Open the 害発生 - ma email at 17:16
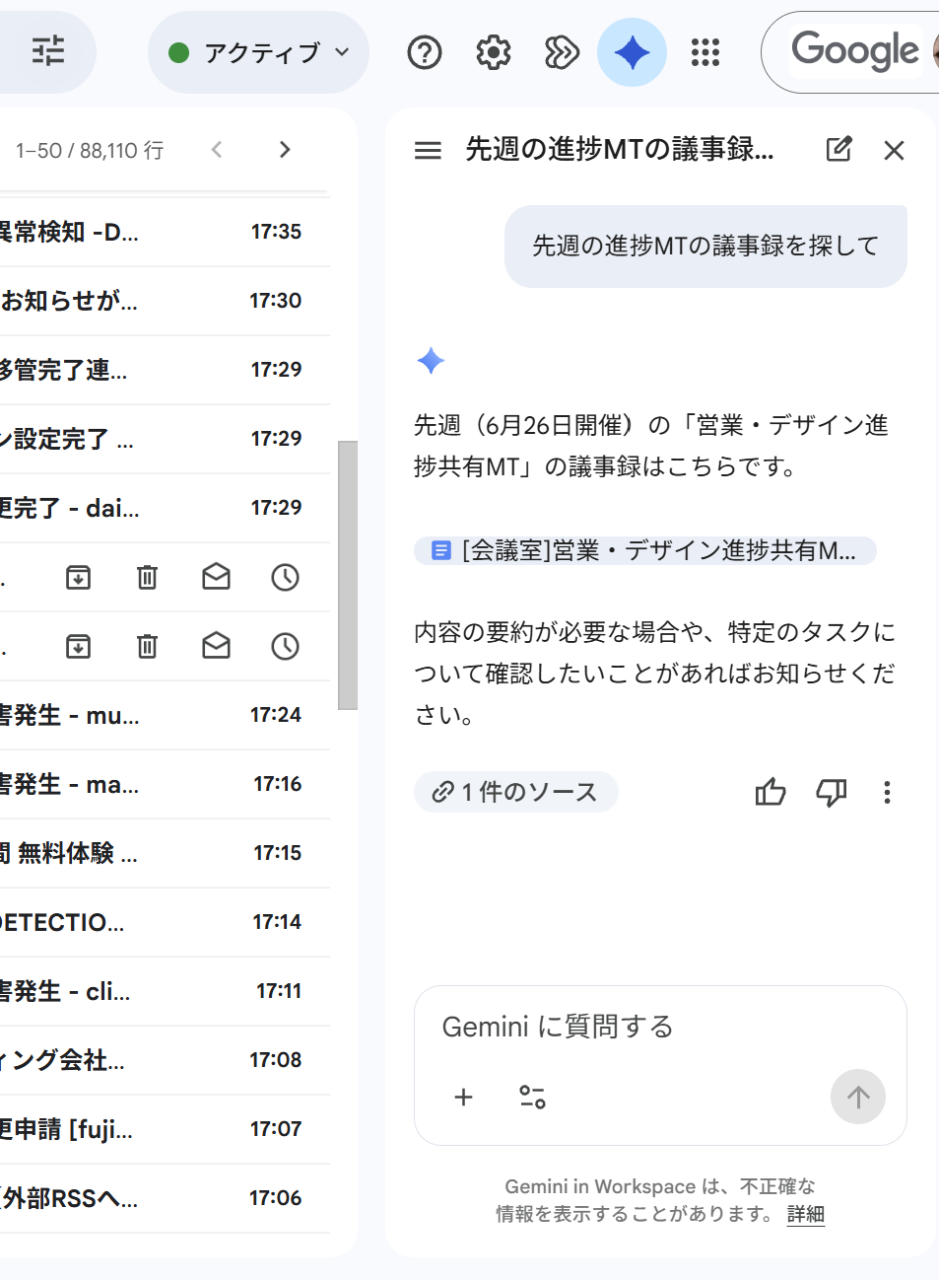The height and width of the screenshot is (1280, 939). tap(165, 784)
